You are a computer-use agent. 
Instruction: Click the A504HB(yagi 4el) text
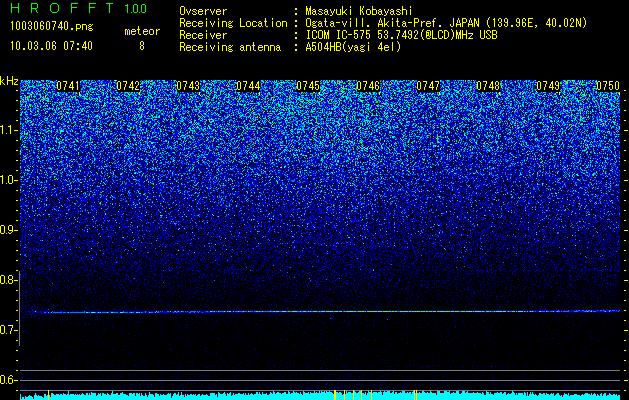pos(353,47)
